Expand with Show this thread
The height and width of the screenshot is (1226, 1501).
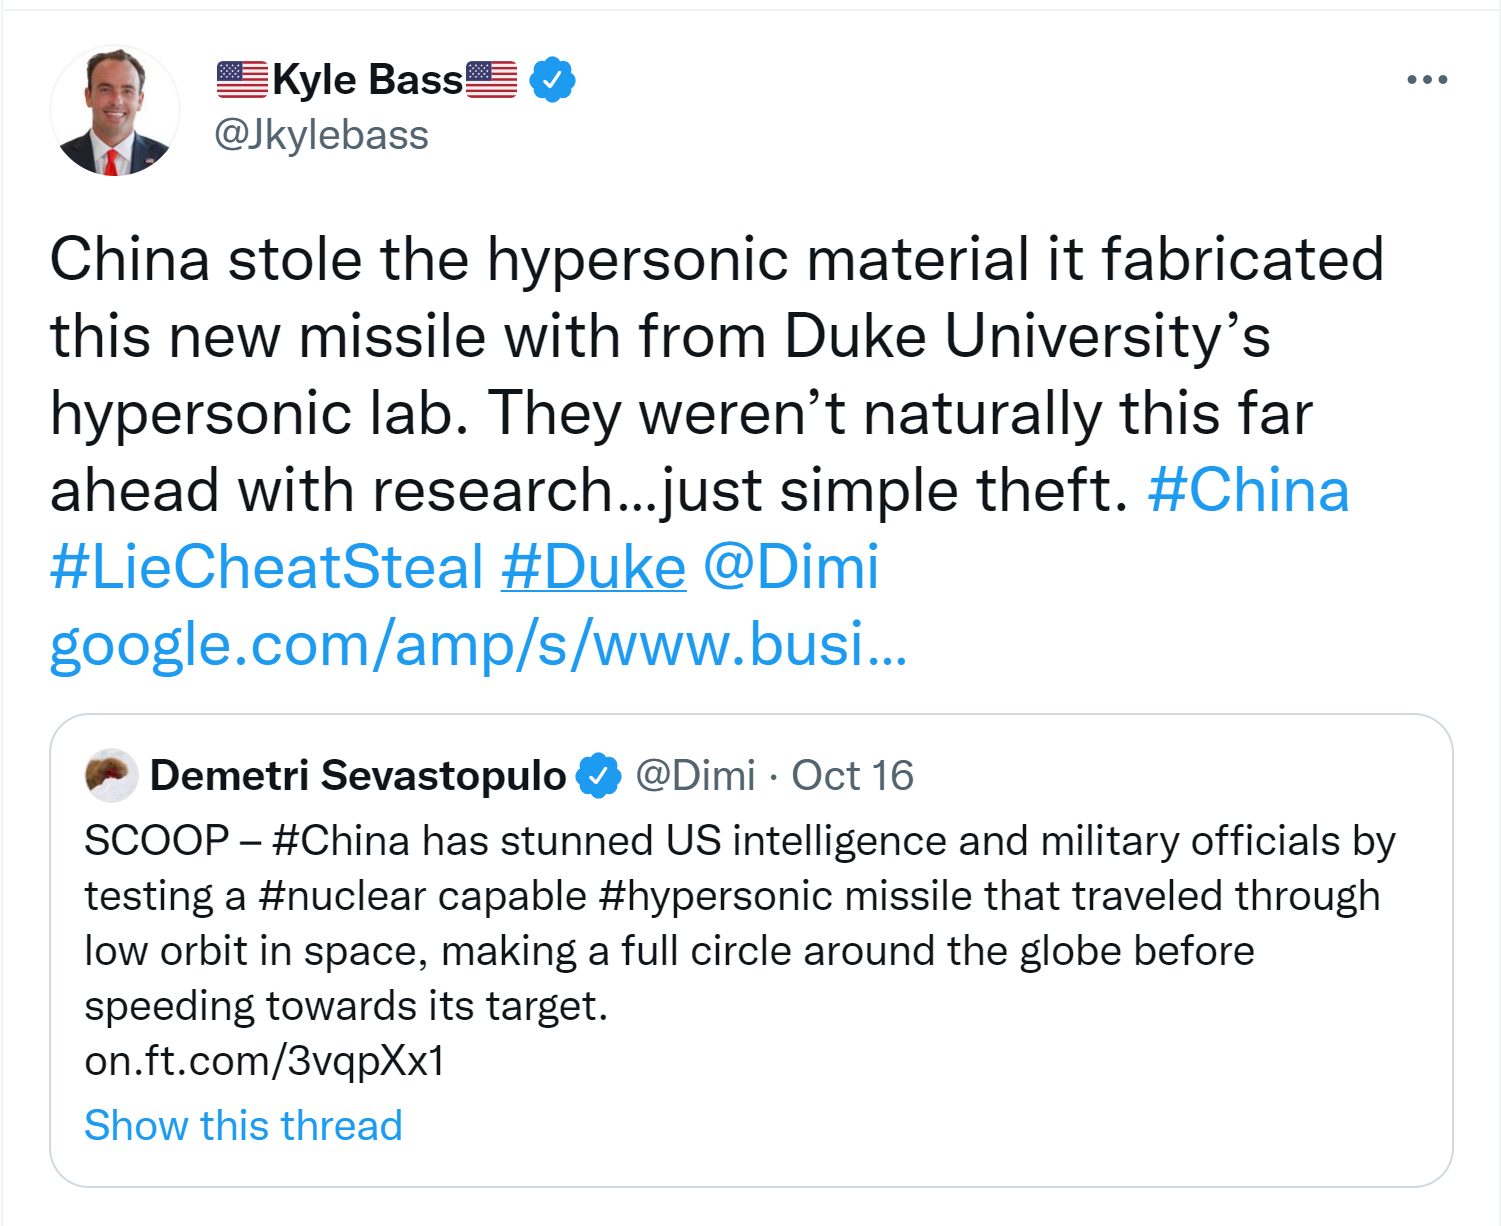click(x=243, y=1126)
